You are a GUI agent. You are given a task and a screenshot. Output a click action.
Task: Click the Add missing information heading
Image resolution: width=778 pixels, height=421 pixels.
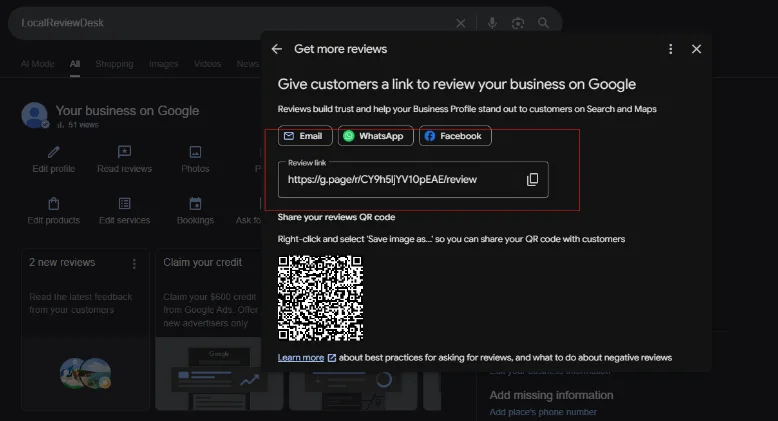pyautogui.click(x=551, y=395)
